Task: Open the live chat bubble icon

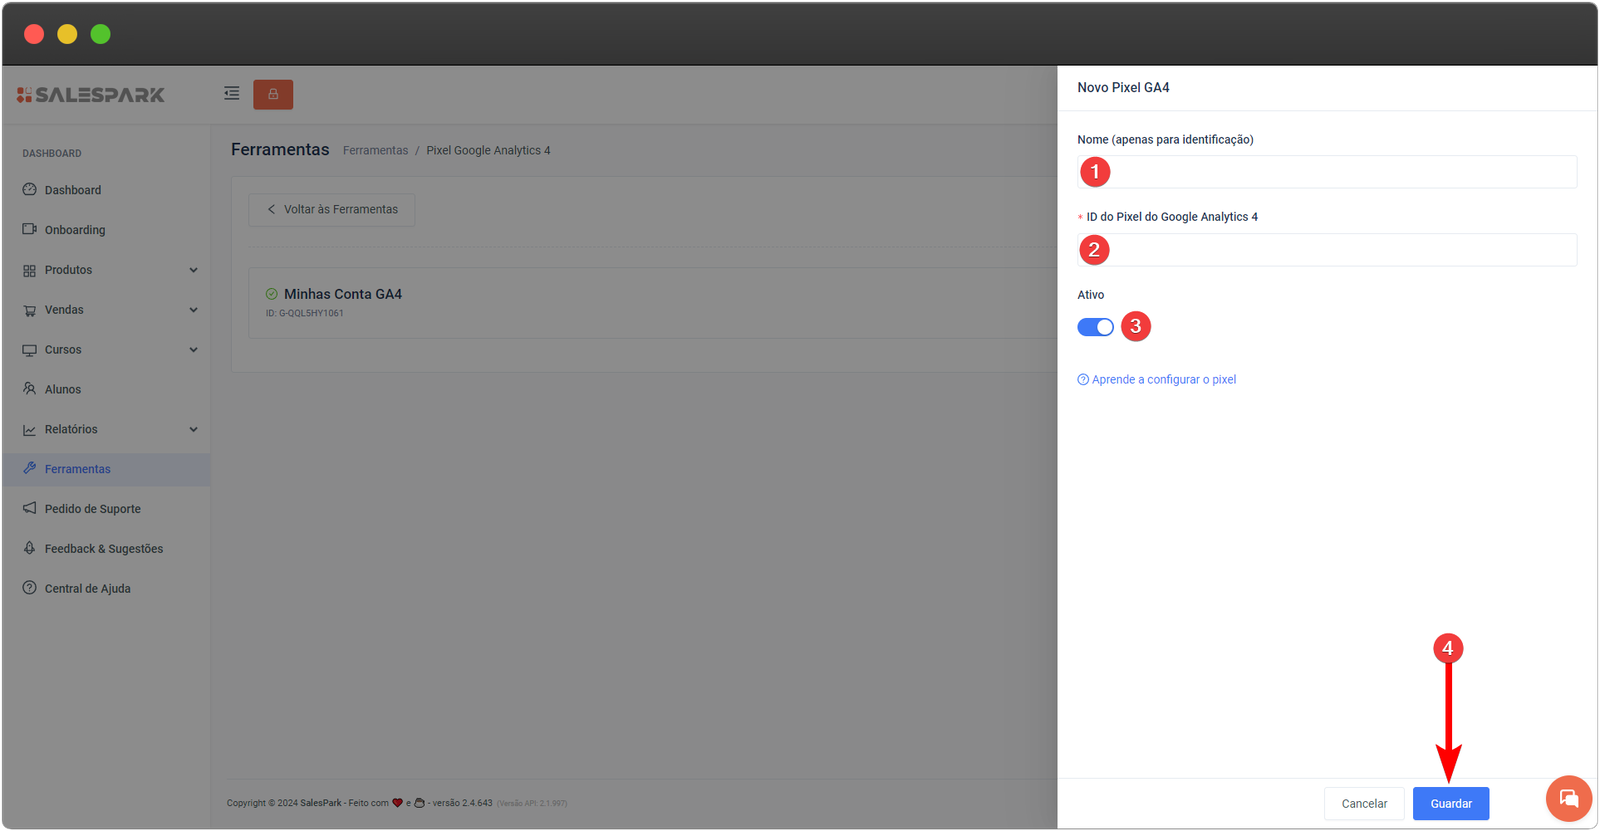Action: 1568,798
